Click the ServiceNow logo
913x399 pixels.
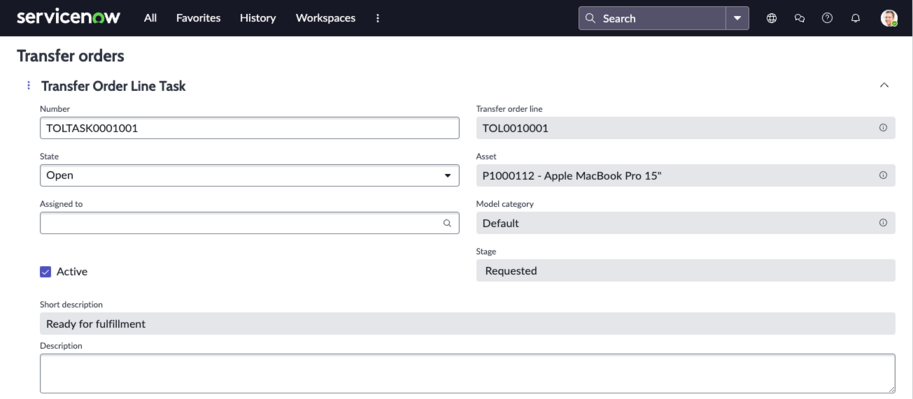[x=69, y=17]
